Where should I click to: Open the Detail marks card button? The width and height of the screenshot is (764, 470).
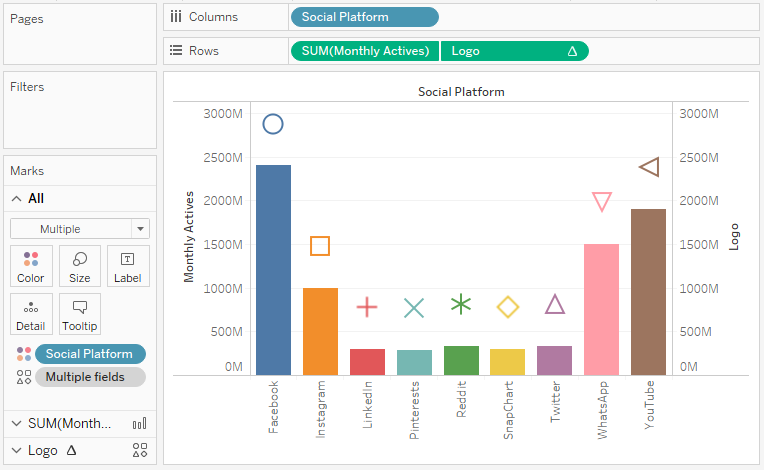pos(31,314)
